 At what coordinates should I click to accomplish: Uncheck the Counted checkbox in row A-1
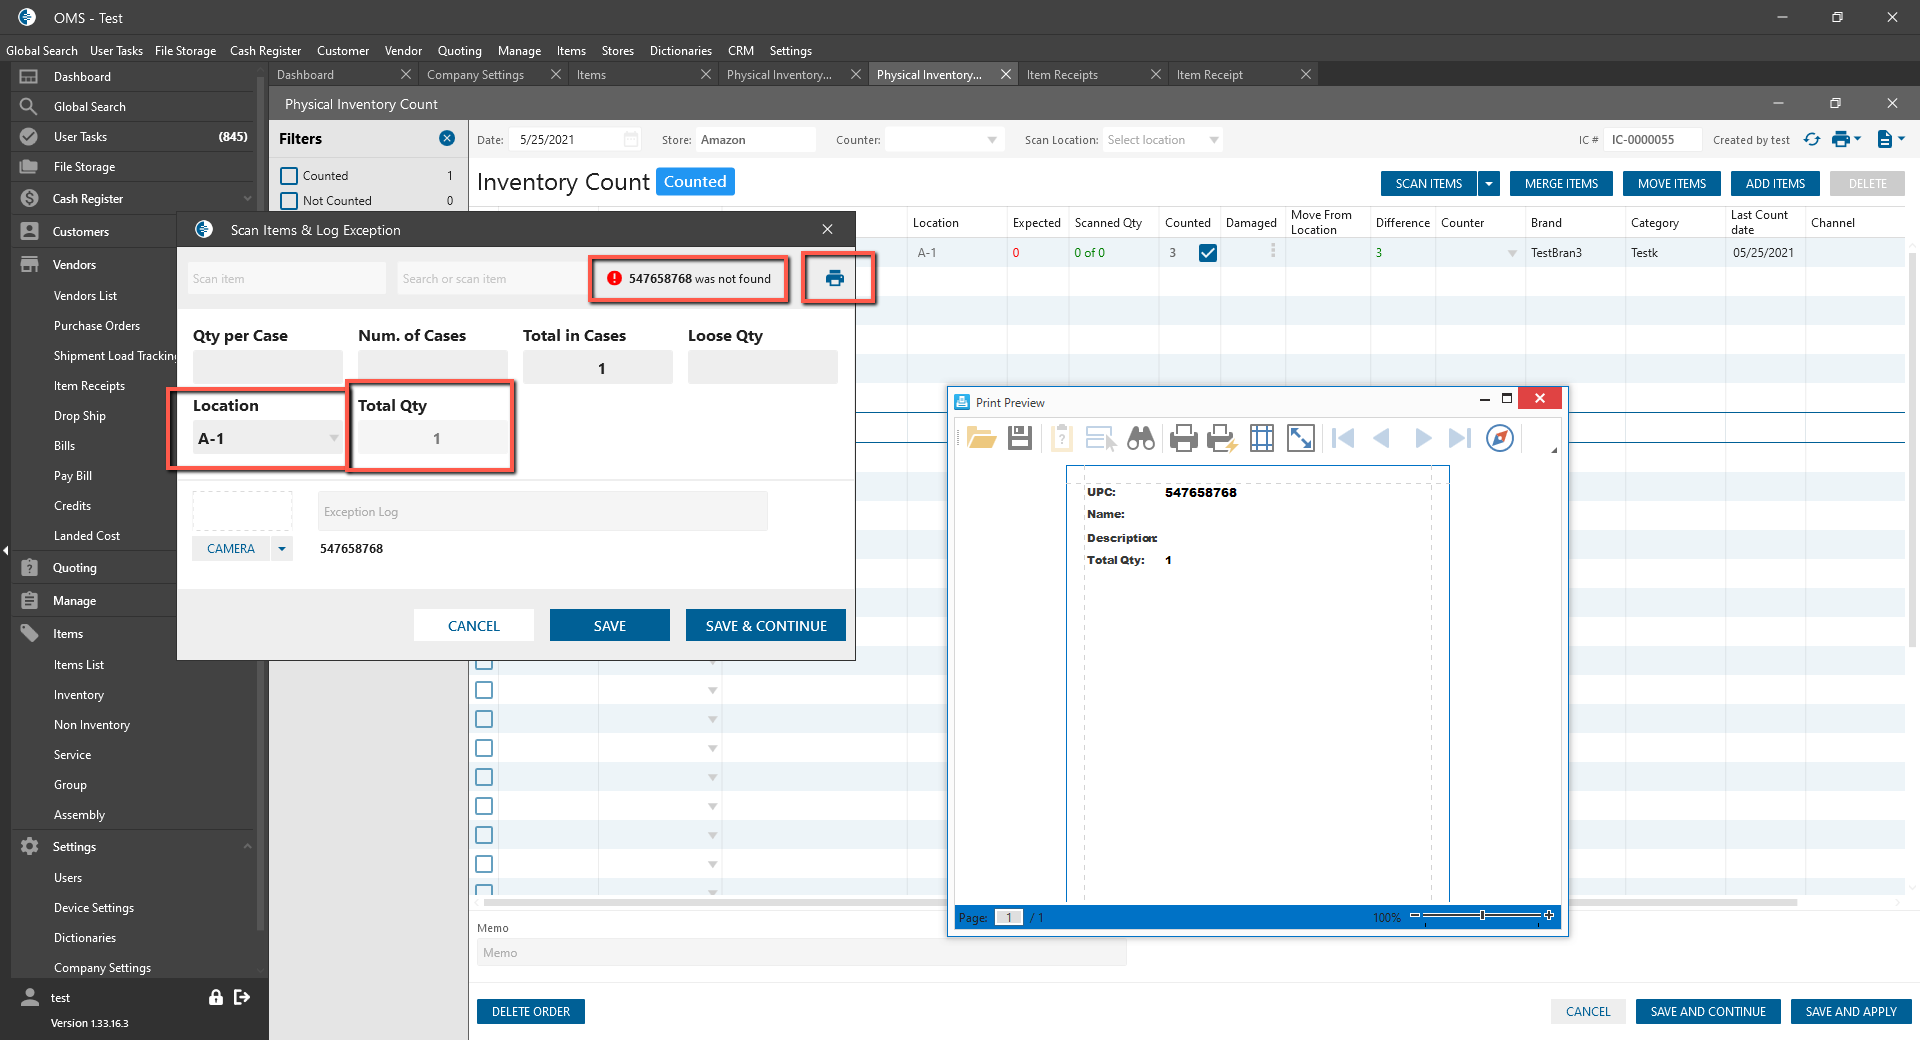coord(1208,253)
